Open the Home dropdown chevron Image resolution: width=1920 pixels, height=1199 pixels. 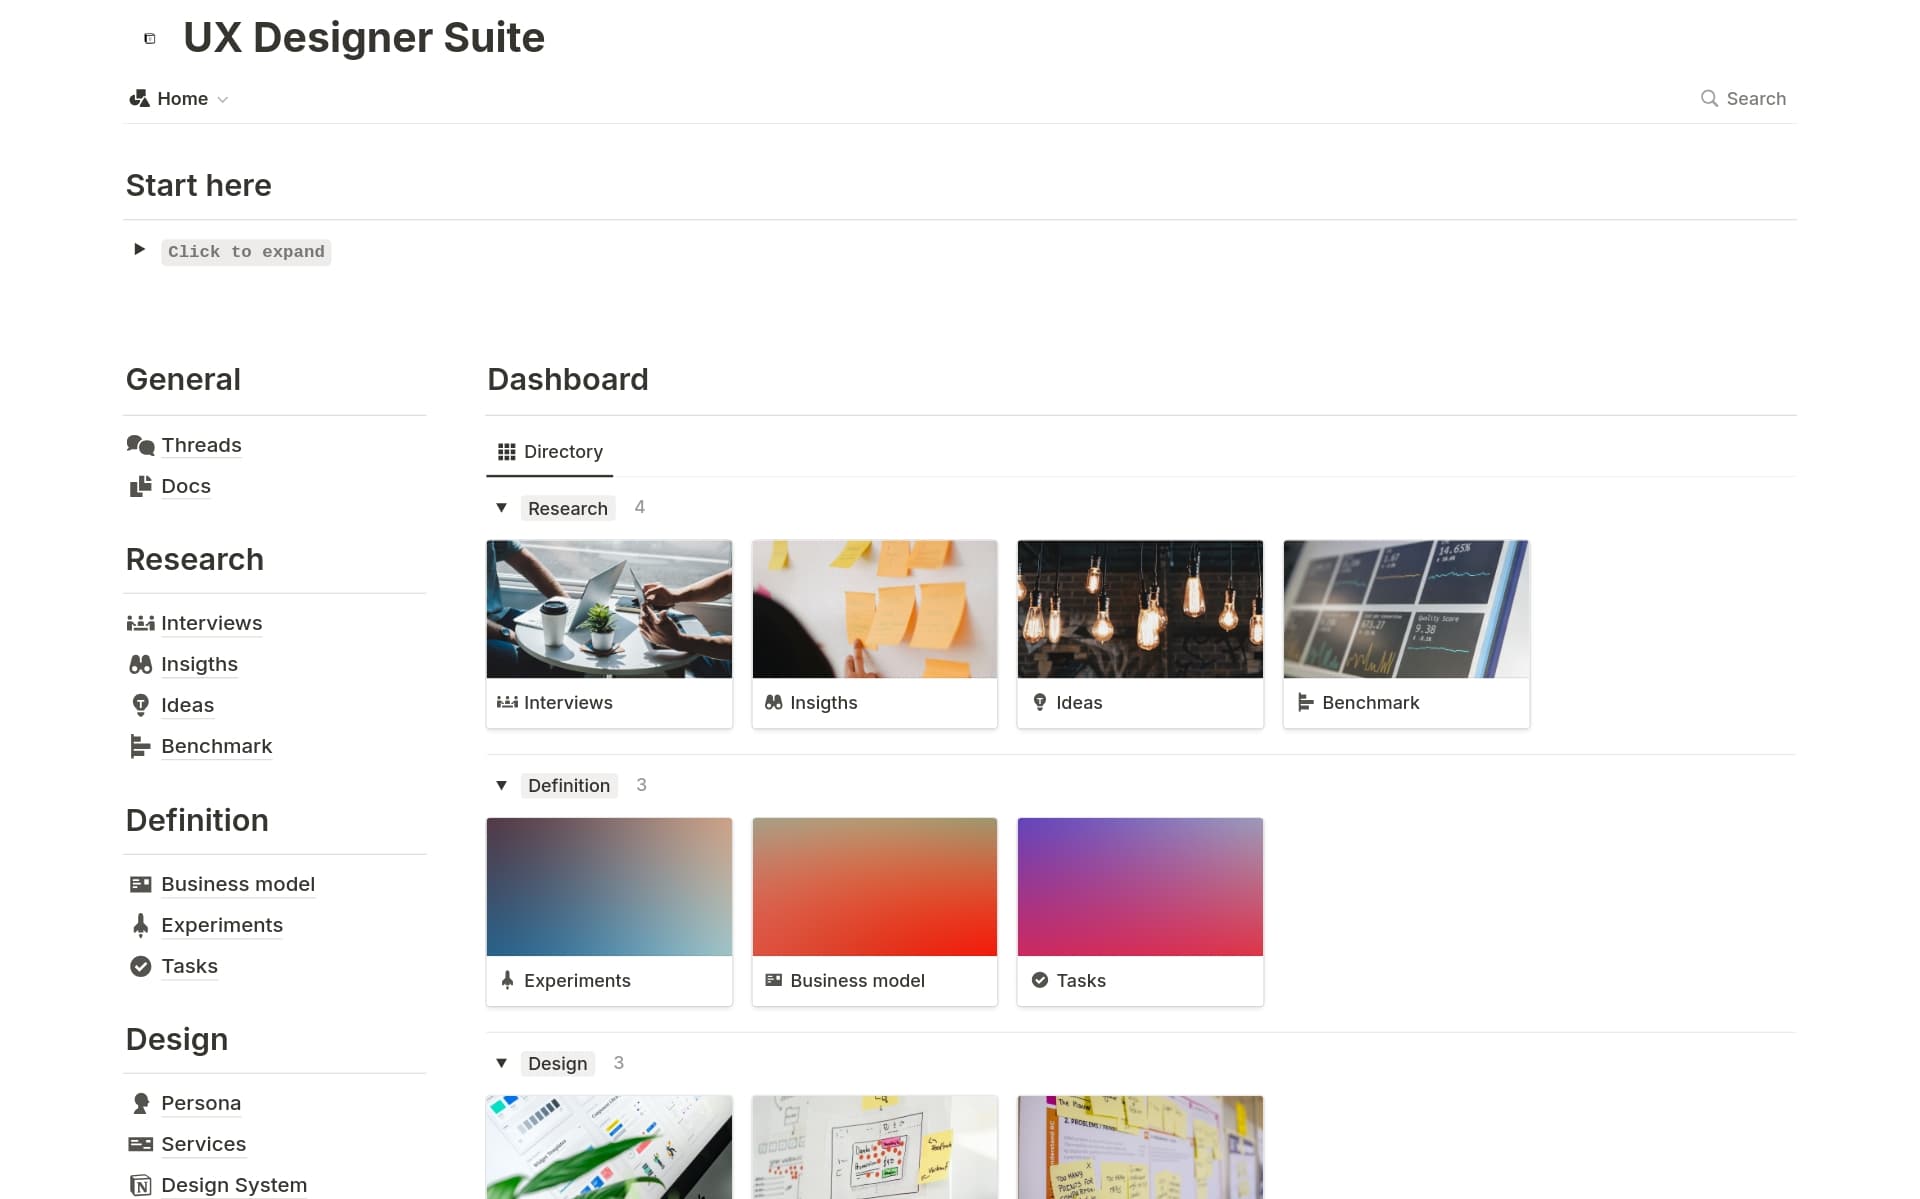223,99
